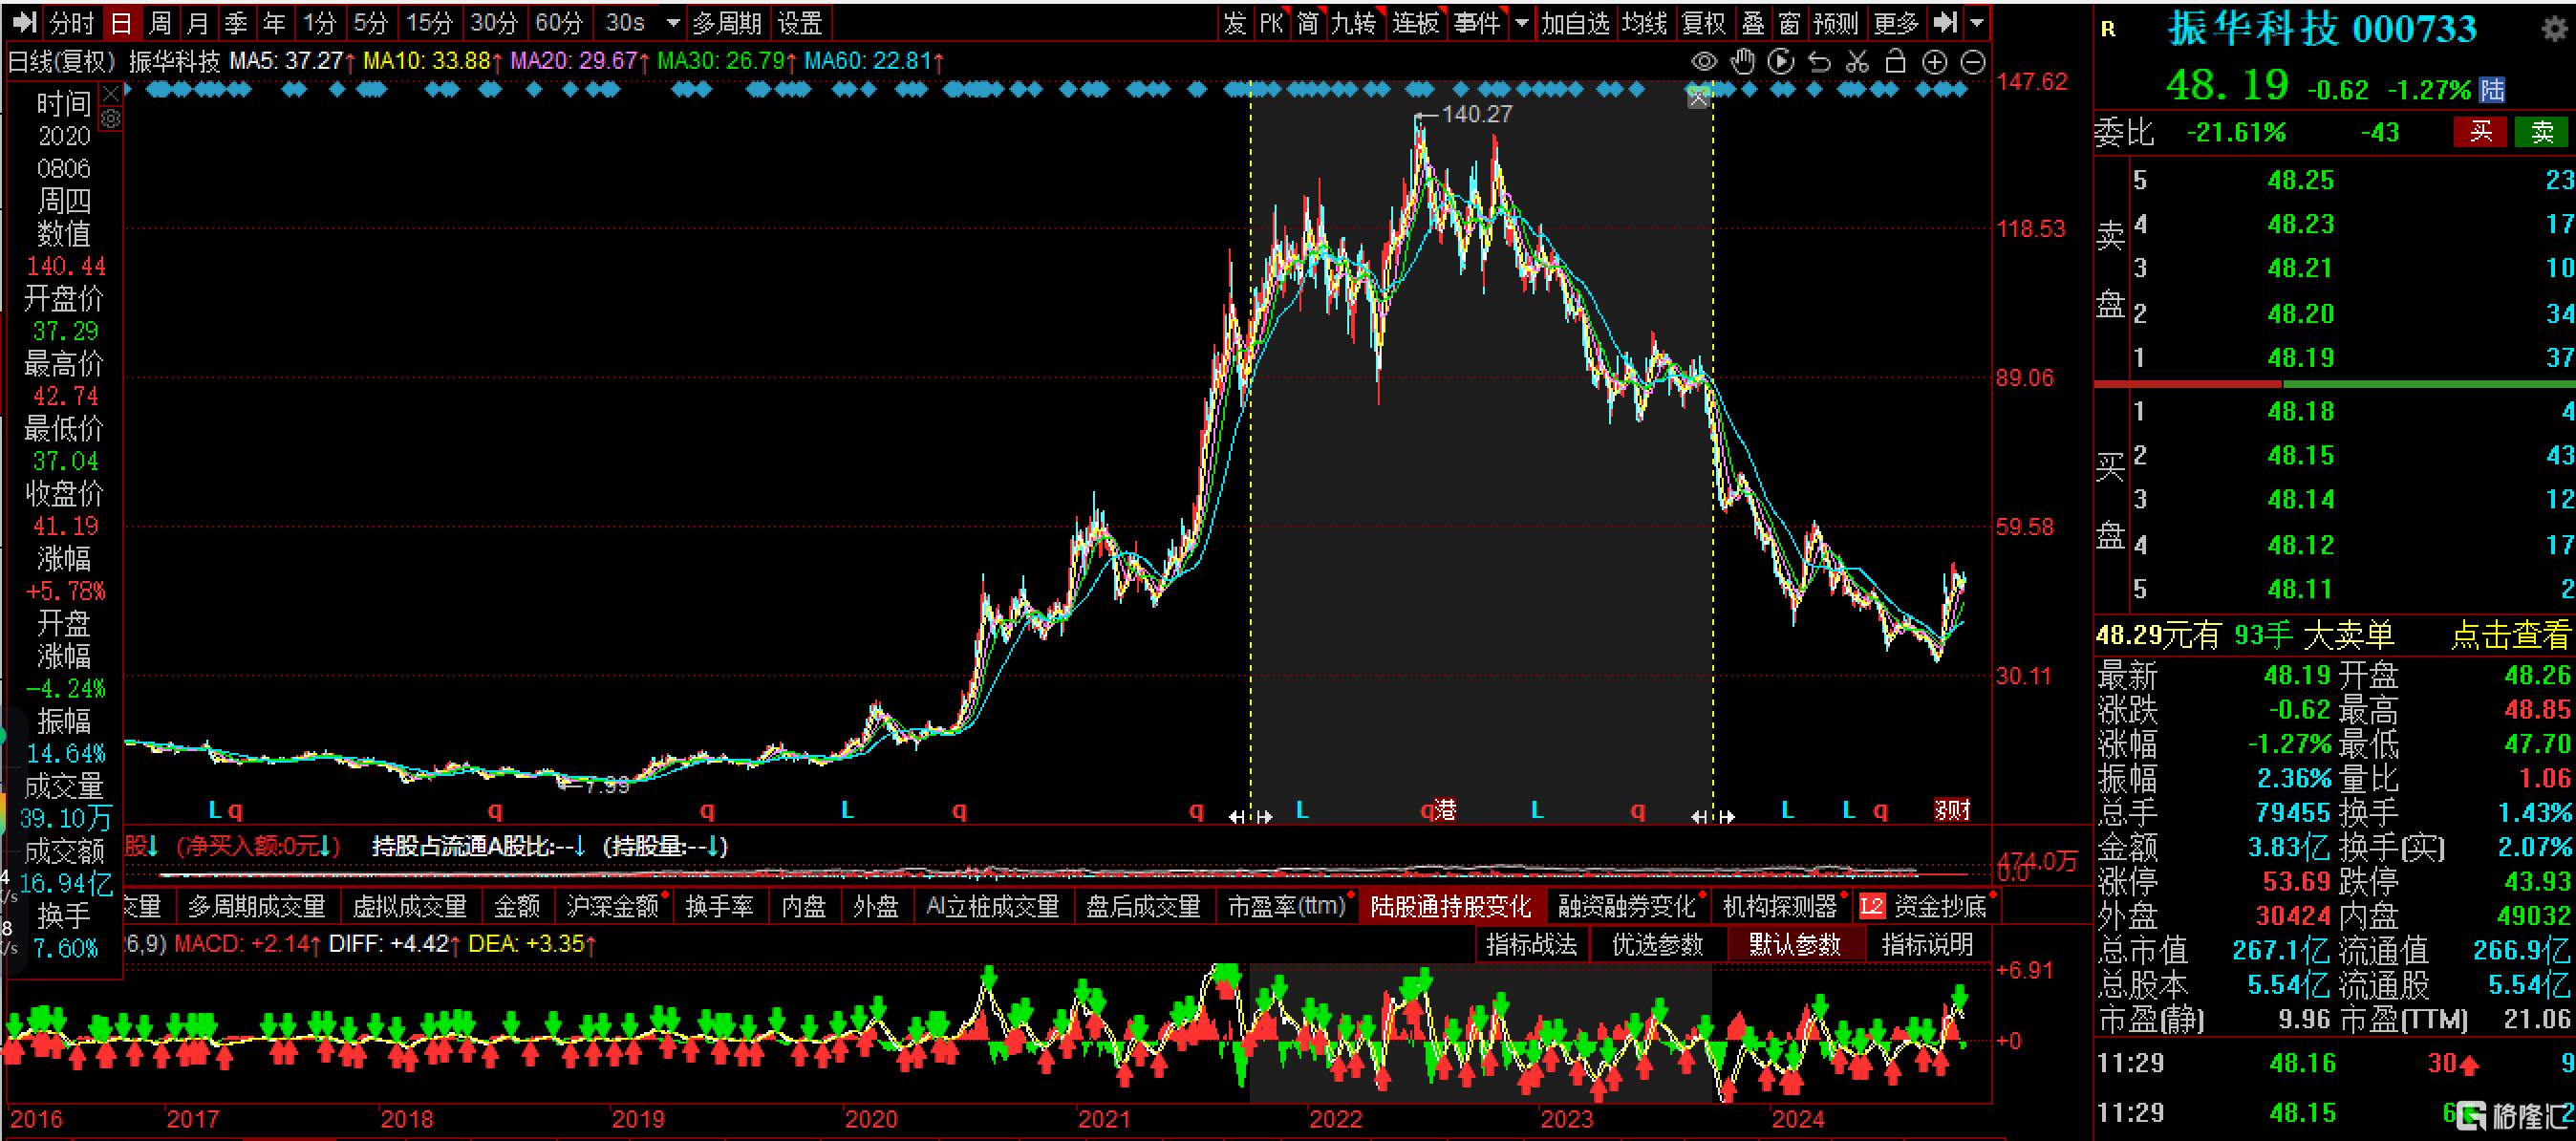
Task: Close the data panel with X icon
Action: 111,94
